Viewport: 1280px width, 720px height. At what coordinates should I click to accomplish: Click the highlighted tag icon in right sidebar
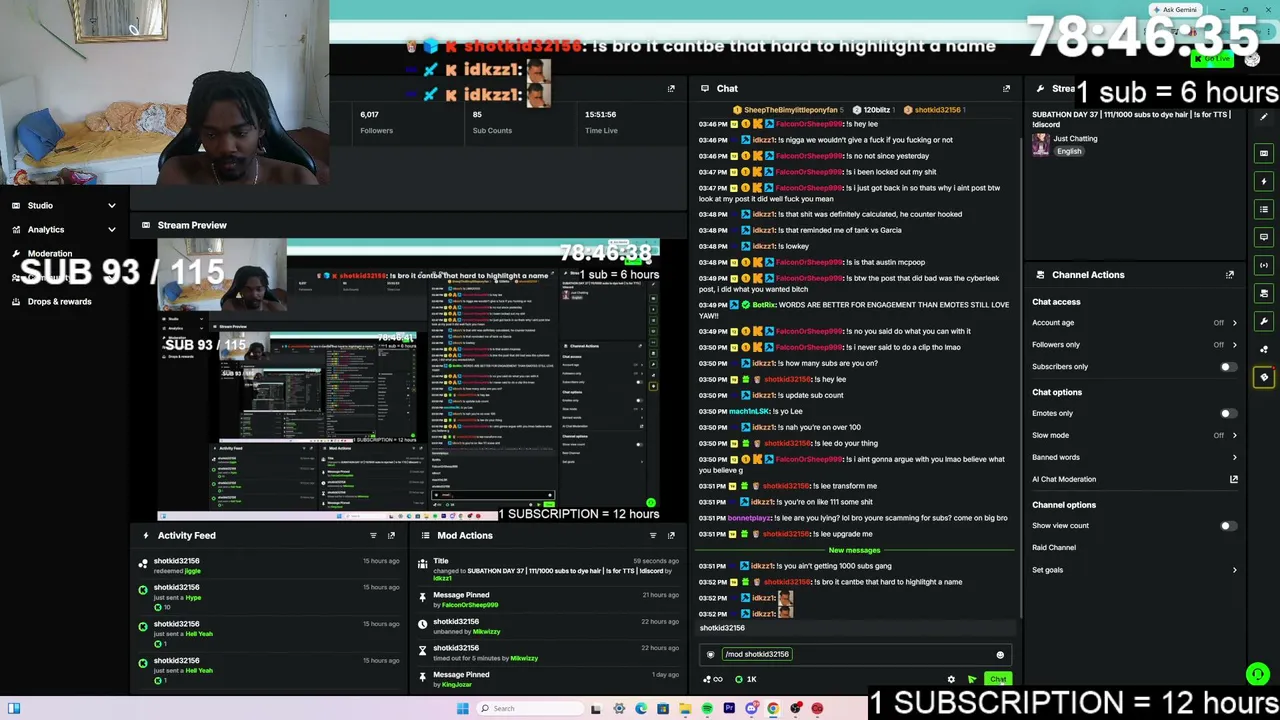point(1264,377)
